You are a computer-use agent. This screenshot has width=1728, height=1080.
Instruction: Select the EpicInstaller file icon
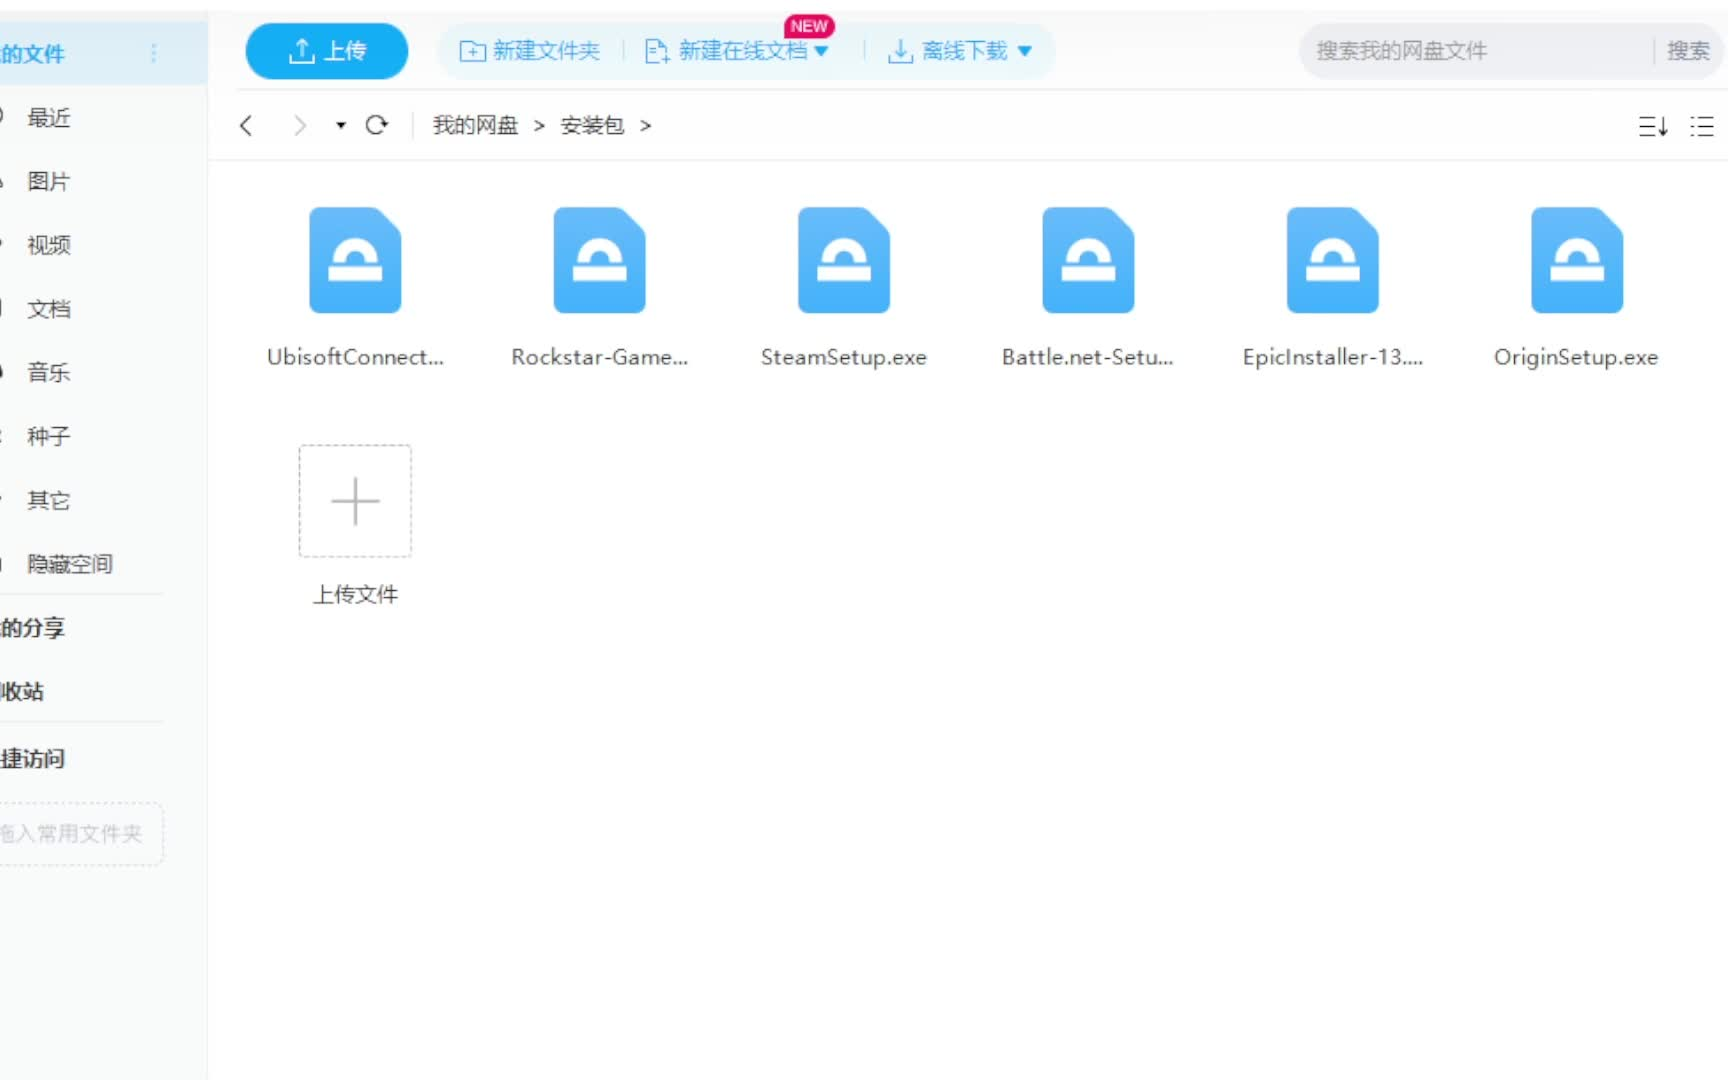pos(1333,260)
